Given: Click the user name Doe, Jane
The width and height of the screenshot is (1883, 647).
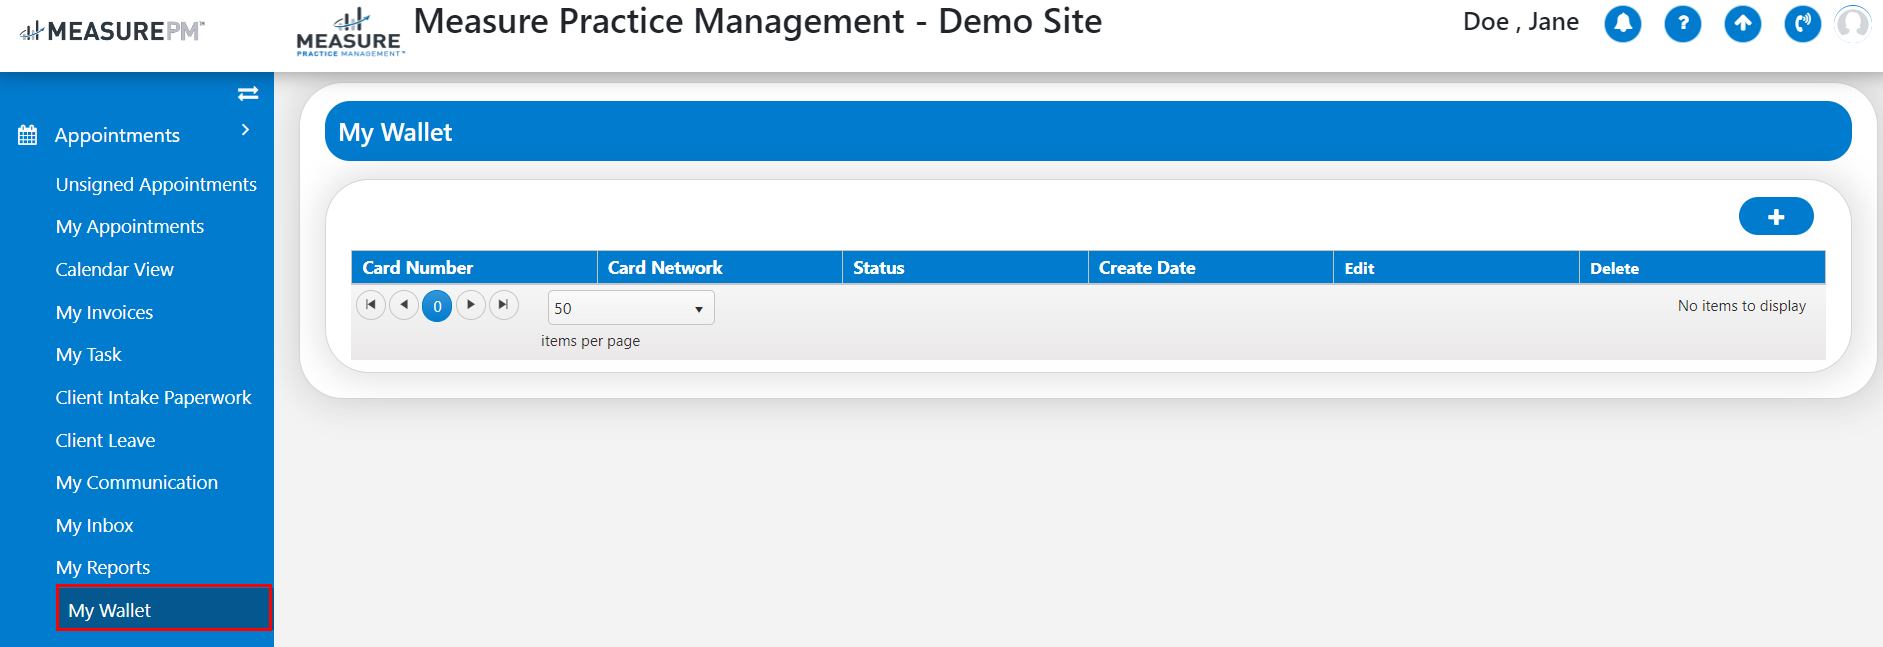Looking at the screenshot, I should (1521, 22).
